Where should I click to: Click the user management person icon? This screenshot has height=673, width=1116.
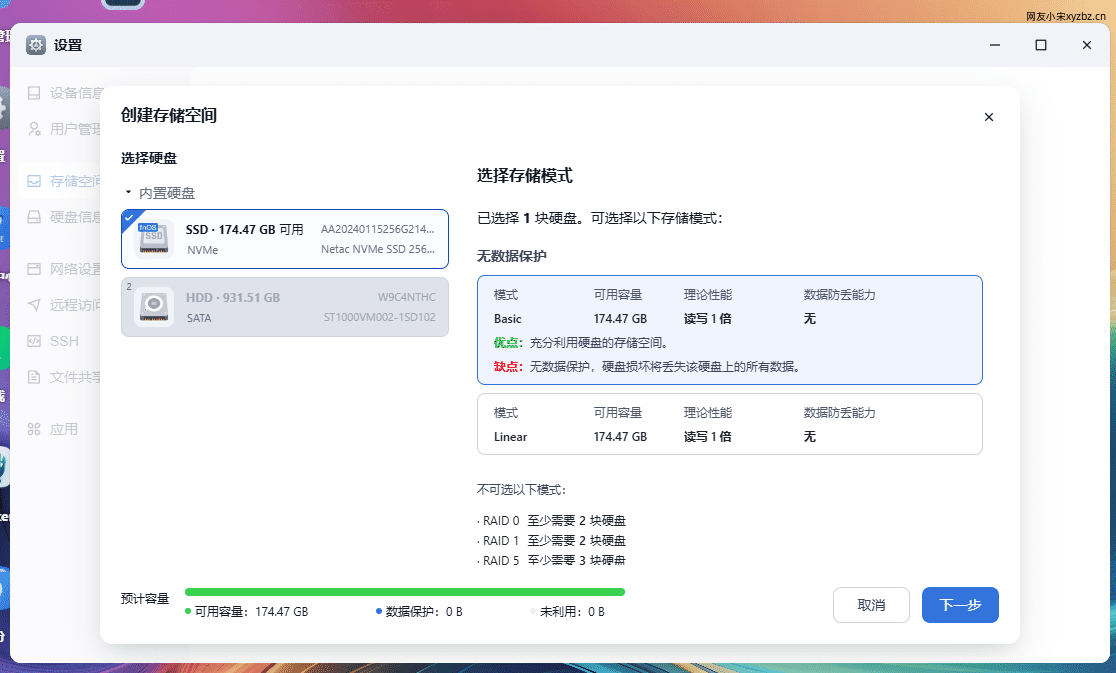[34, 129]
